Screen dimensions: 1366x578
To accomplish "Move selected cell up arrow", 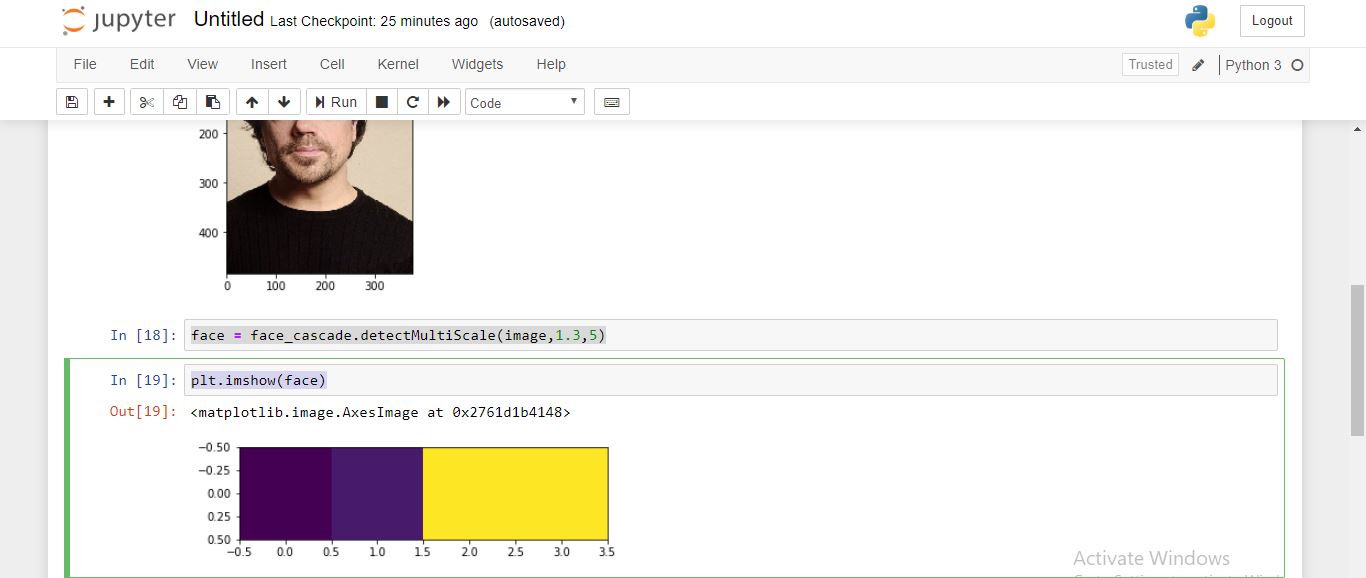I will (252, 102).
